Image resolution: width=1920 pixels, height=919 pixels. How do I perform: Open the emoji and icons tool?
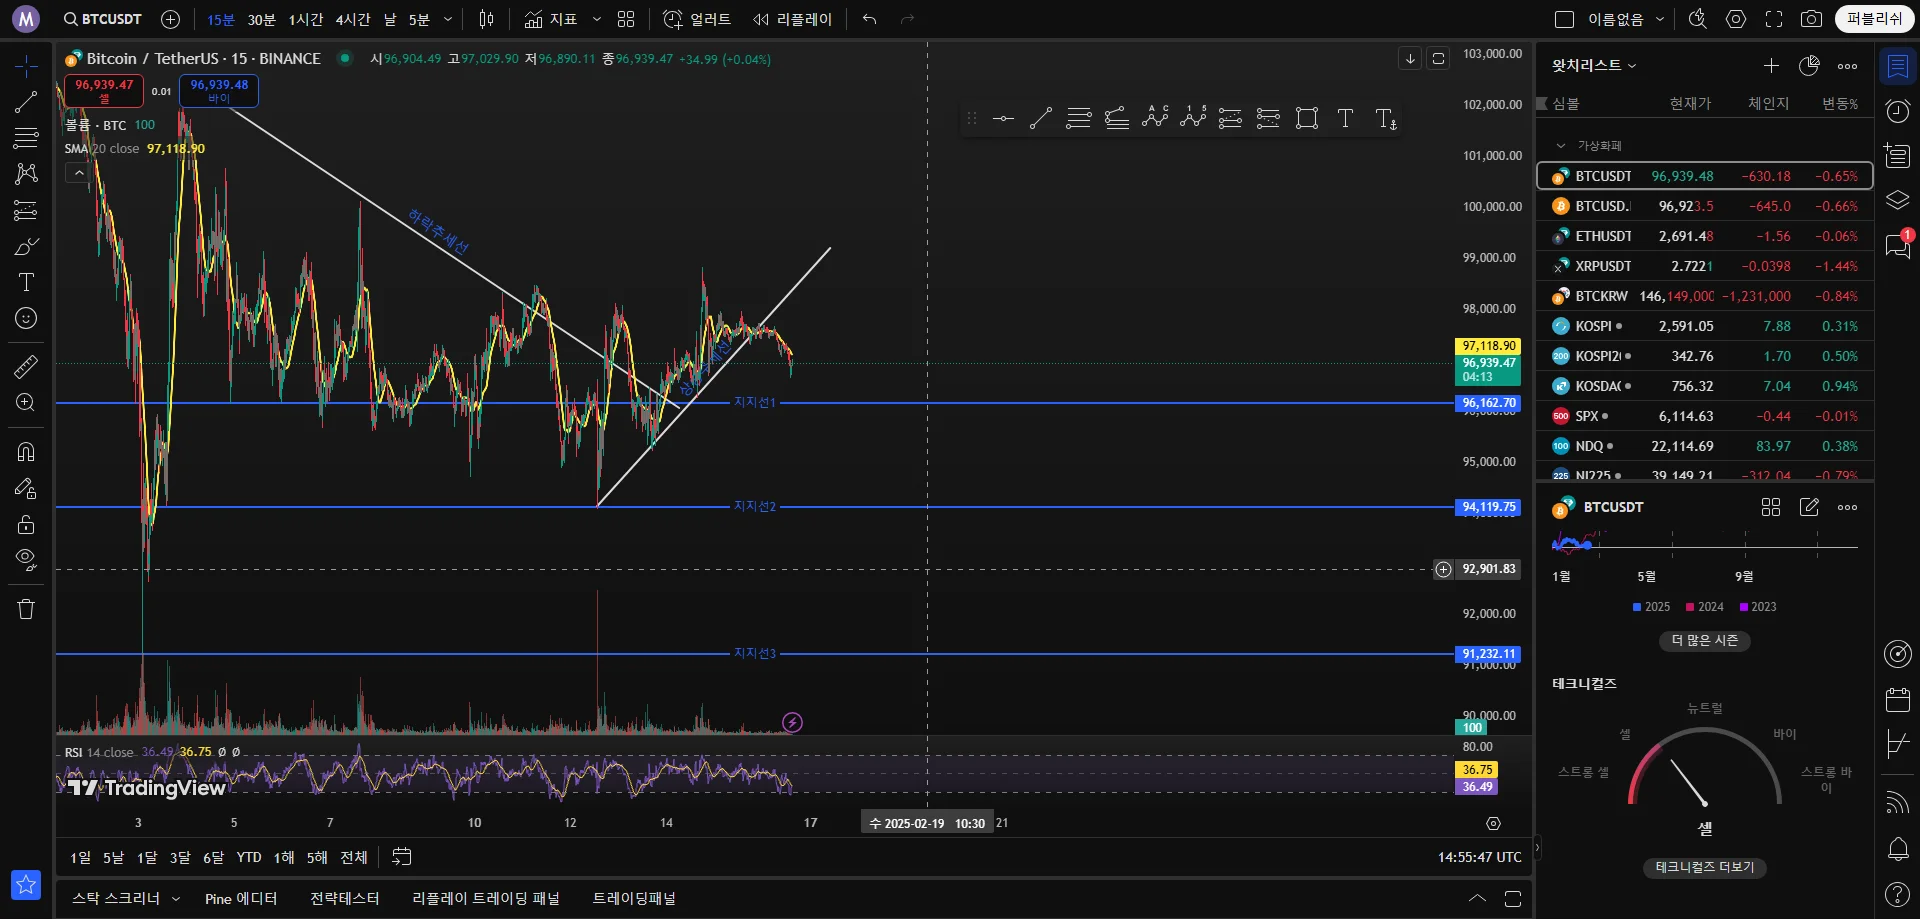(26, 318)
